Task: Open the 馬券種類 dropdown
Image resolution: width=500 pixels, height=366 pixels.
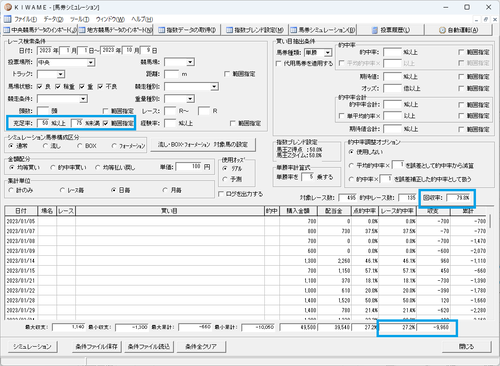Action: pyautogui.click(x=328, y=53)
